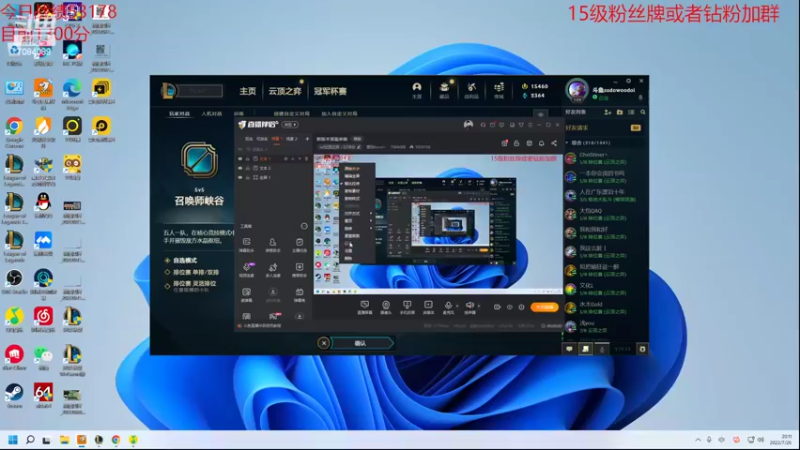Switch to 云顶之弈 tab
The height and width of the screenshot is (450, 800).
point(285,91)
